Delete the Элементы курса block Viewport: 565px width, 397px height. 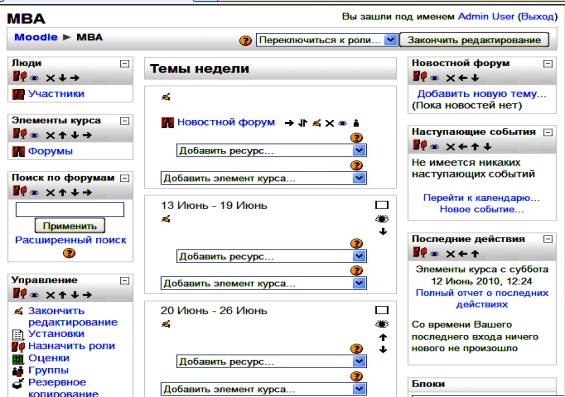[50, 135]
